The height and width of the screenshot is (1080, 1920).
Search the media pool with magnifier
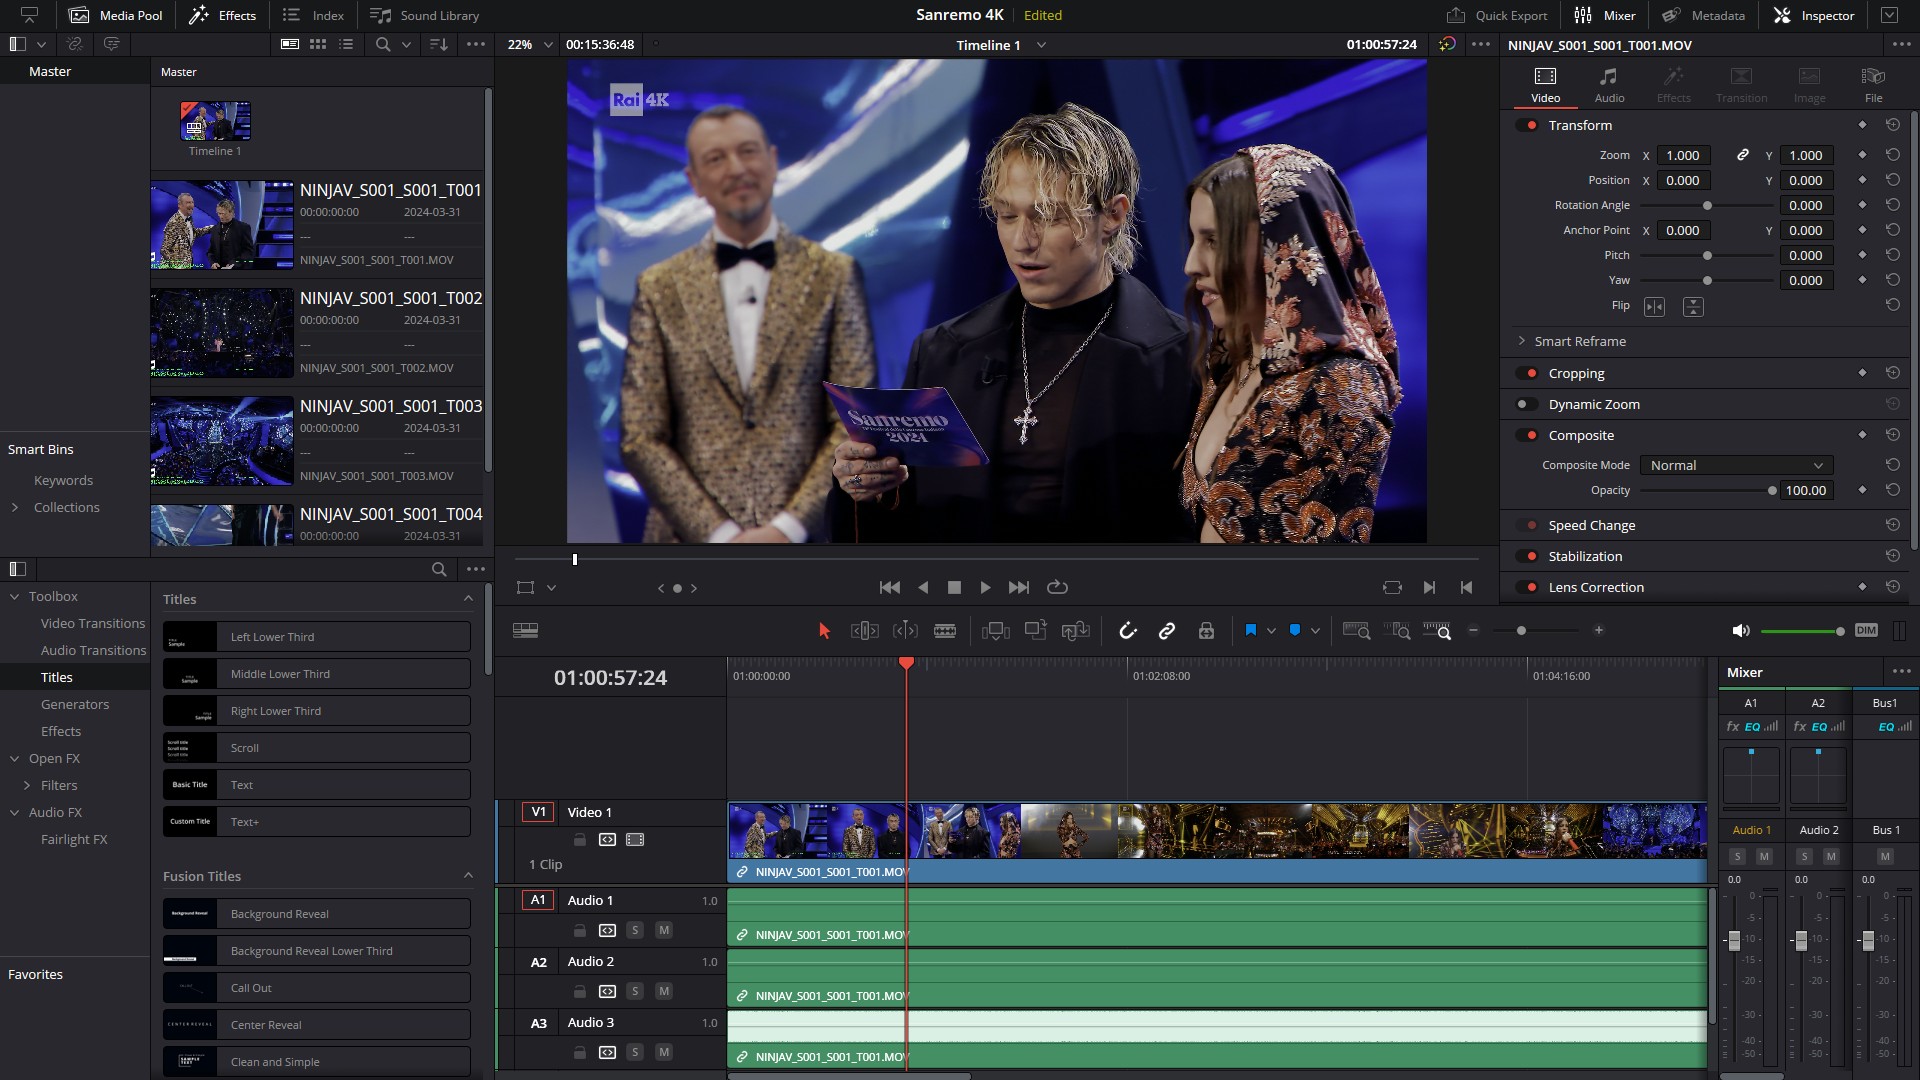tap(383, 45)
